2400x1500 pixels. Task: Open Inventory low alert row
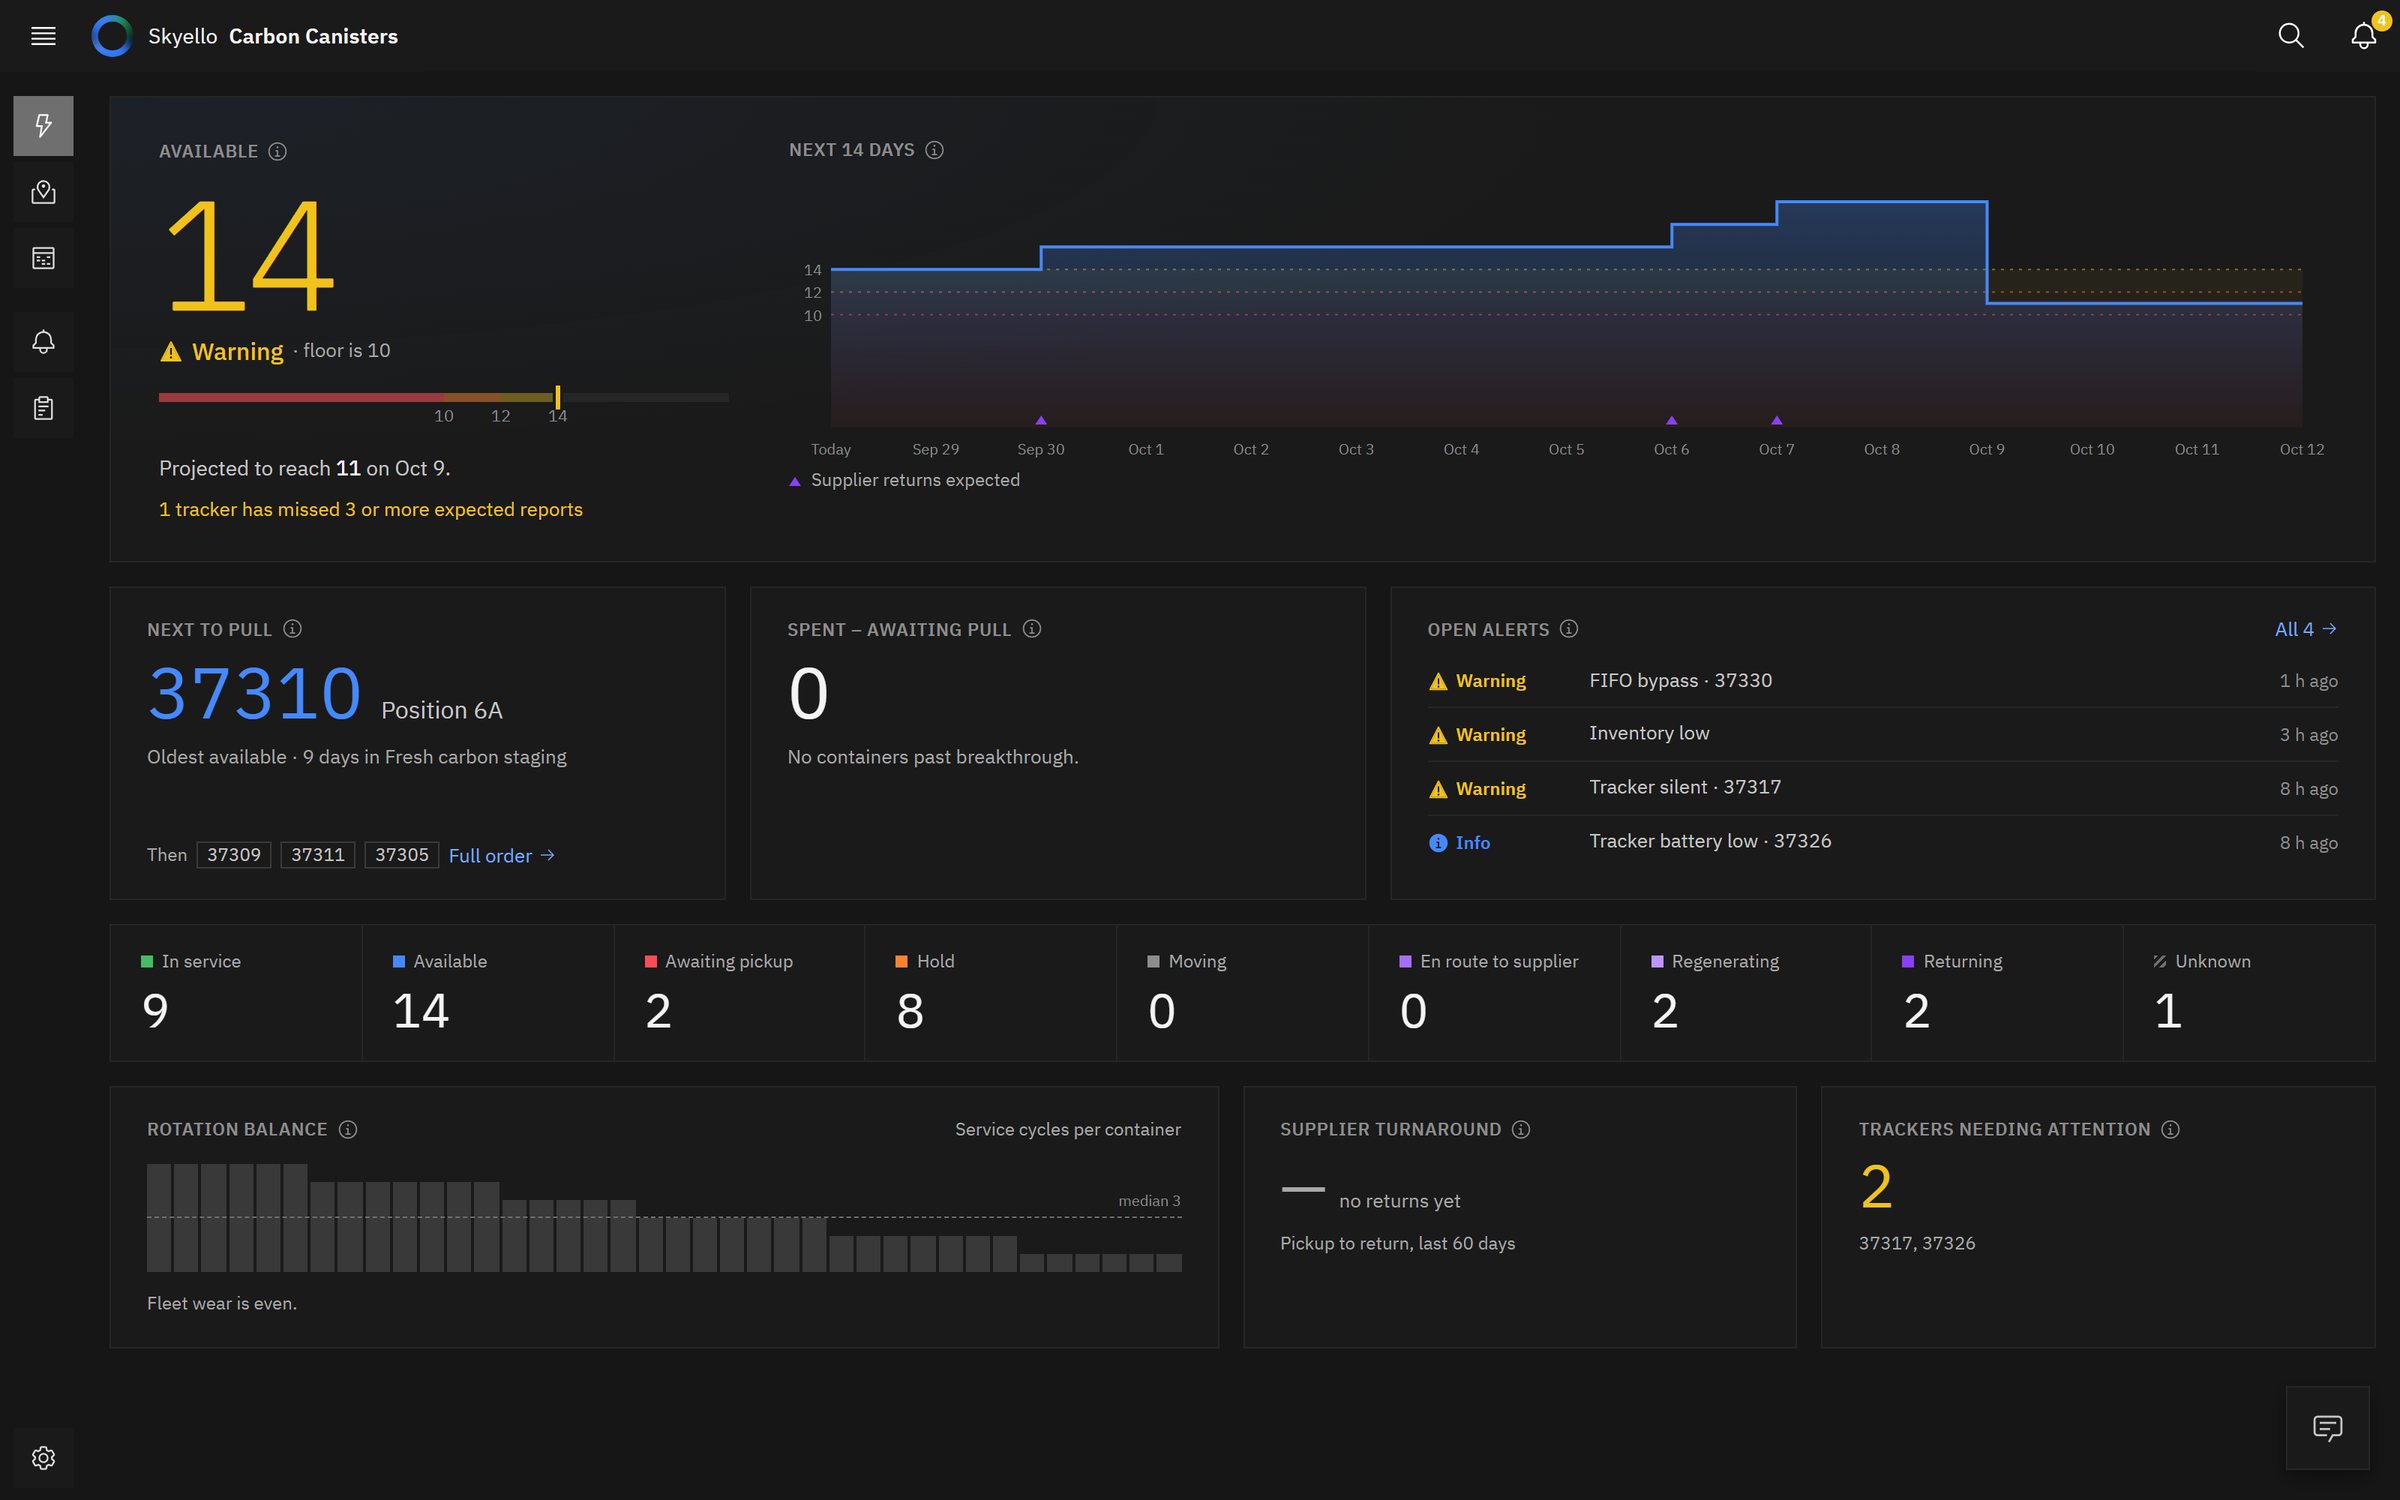coord(1882,734)
